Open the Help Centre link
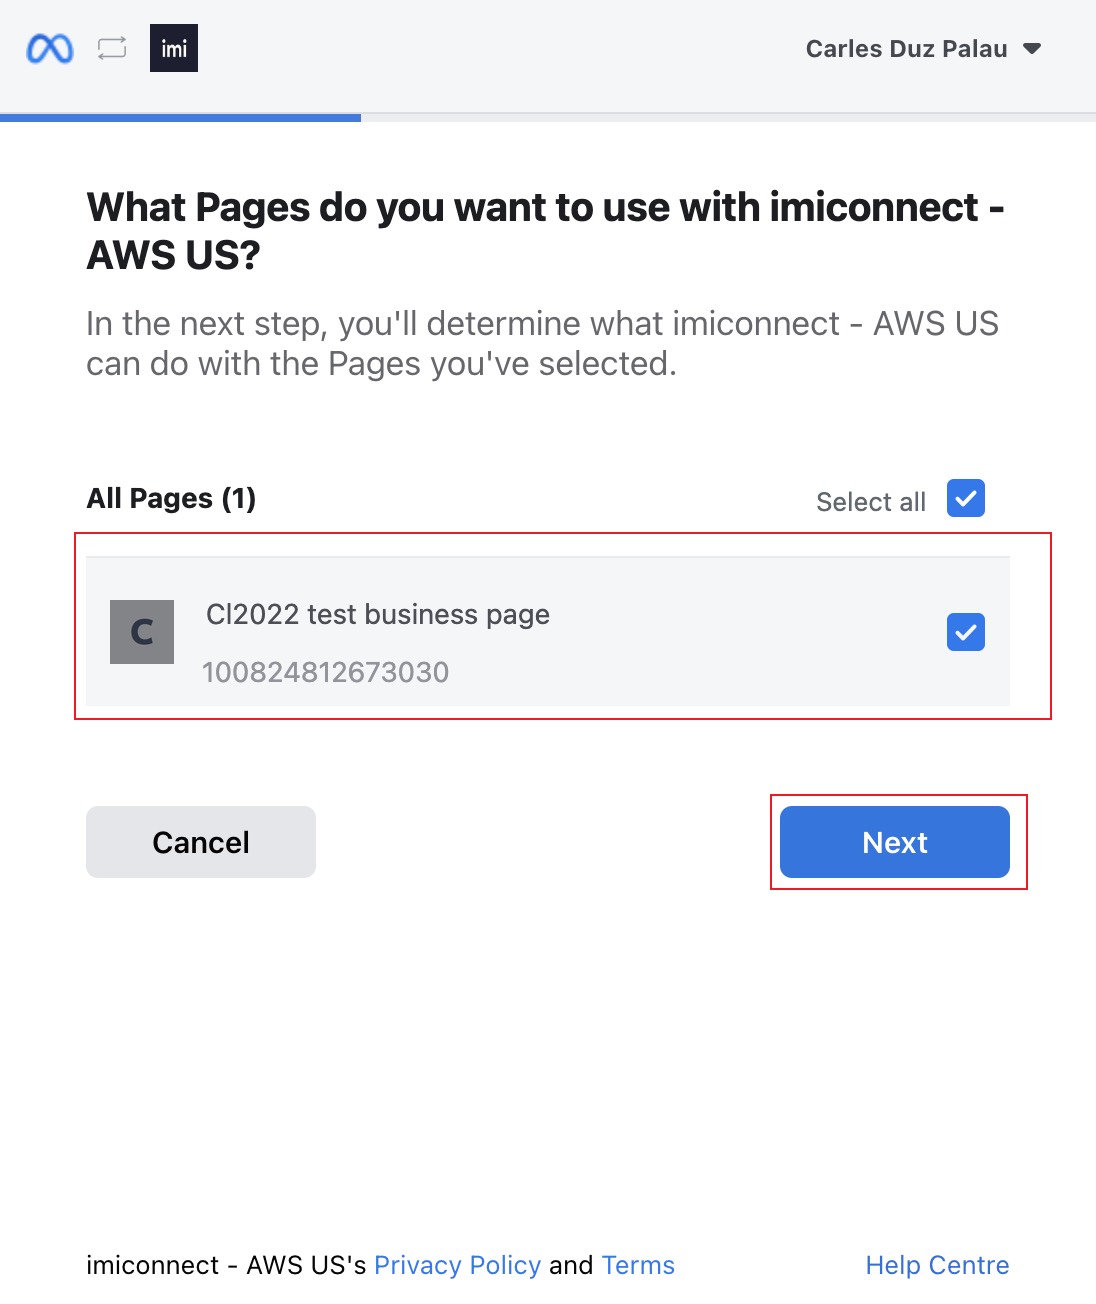1096x1304 pixels. [938, 1265]
